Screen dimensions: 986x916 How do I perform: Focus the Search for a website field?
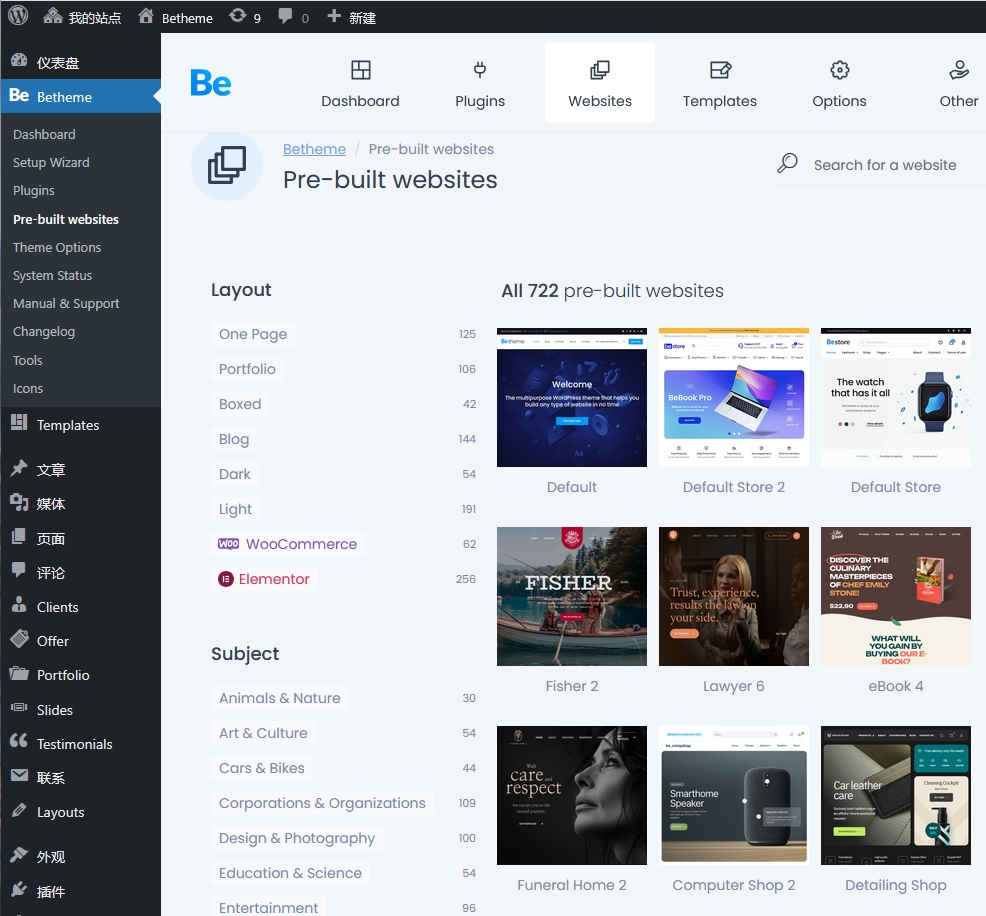pyautogui.click(x=885, y=165)
